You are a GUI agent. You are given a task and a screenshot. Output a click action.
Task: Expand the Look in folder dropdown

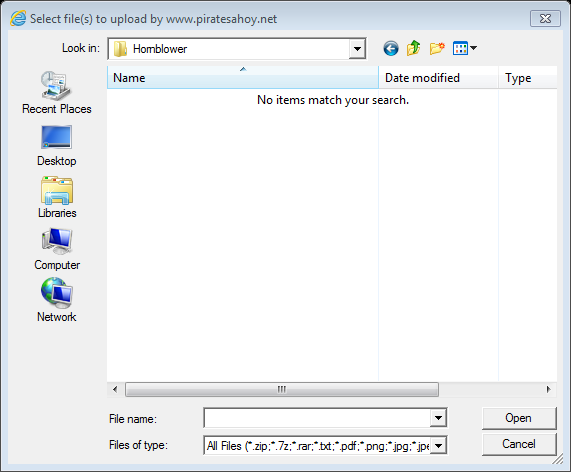(357, 48)
